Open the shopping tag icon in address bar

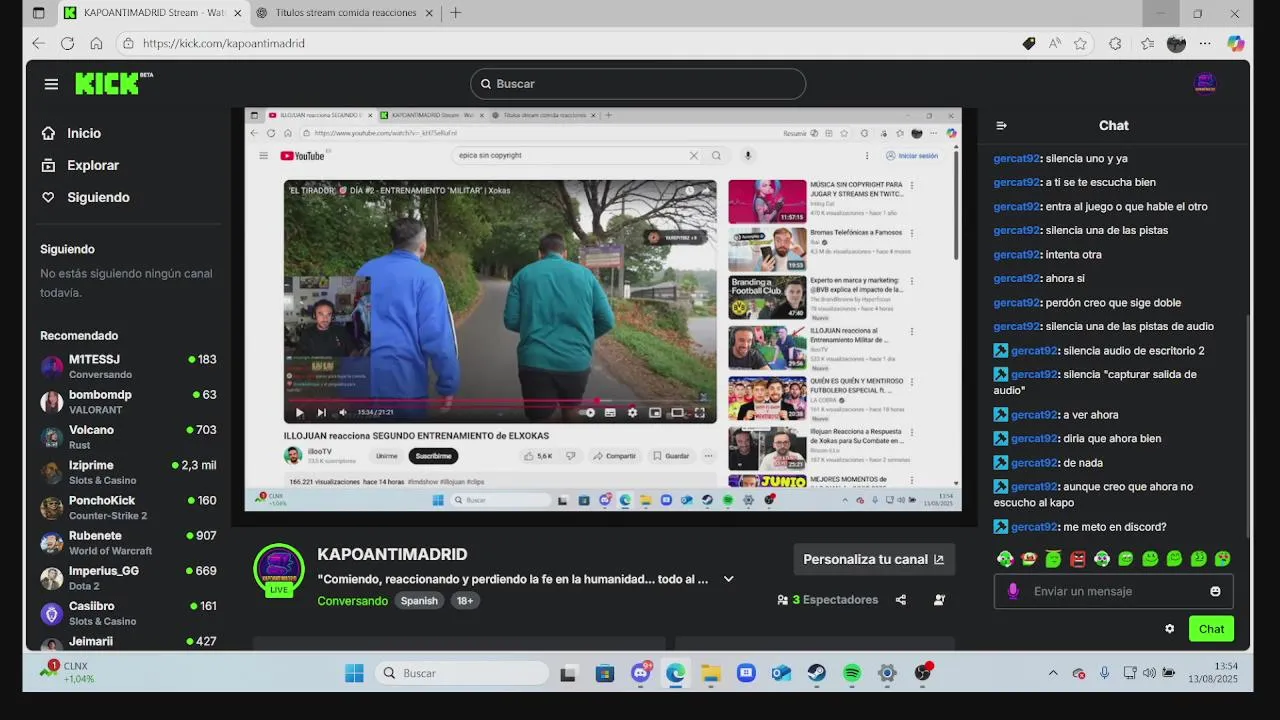tap(1029, 43)
